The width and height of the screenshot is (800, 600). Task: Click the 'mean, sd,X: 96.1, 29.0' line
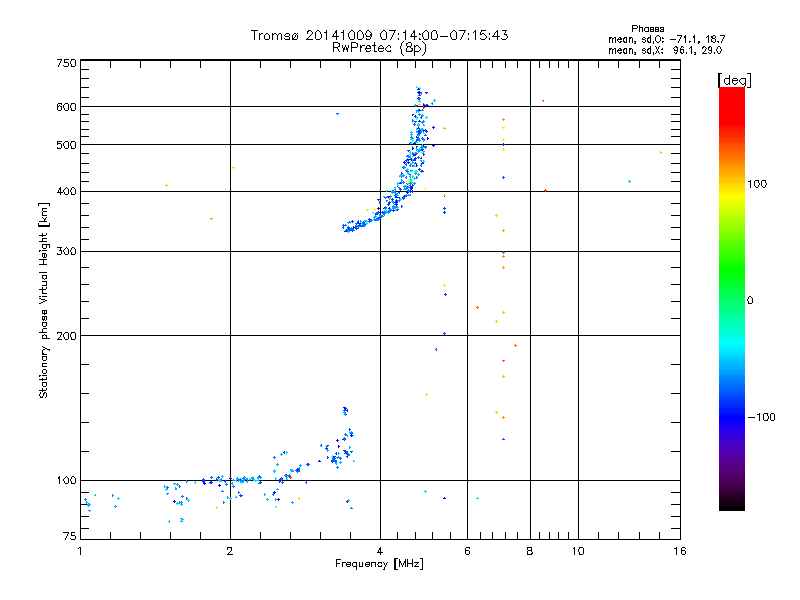click(665, 51)
